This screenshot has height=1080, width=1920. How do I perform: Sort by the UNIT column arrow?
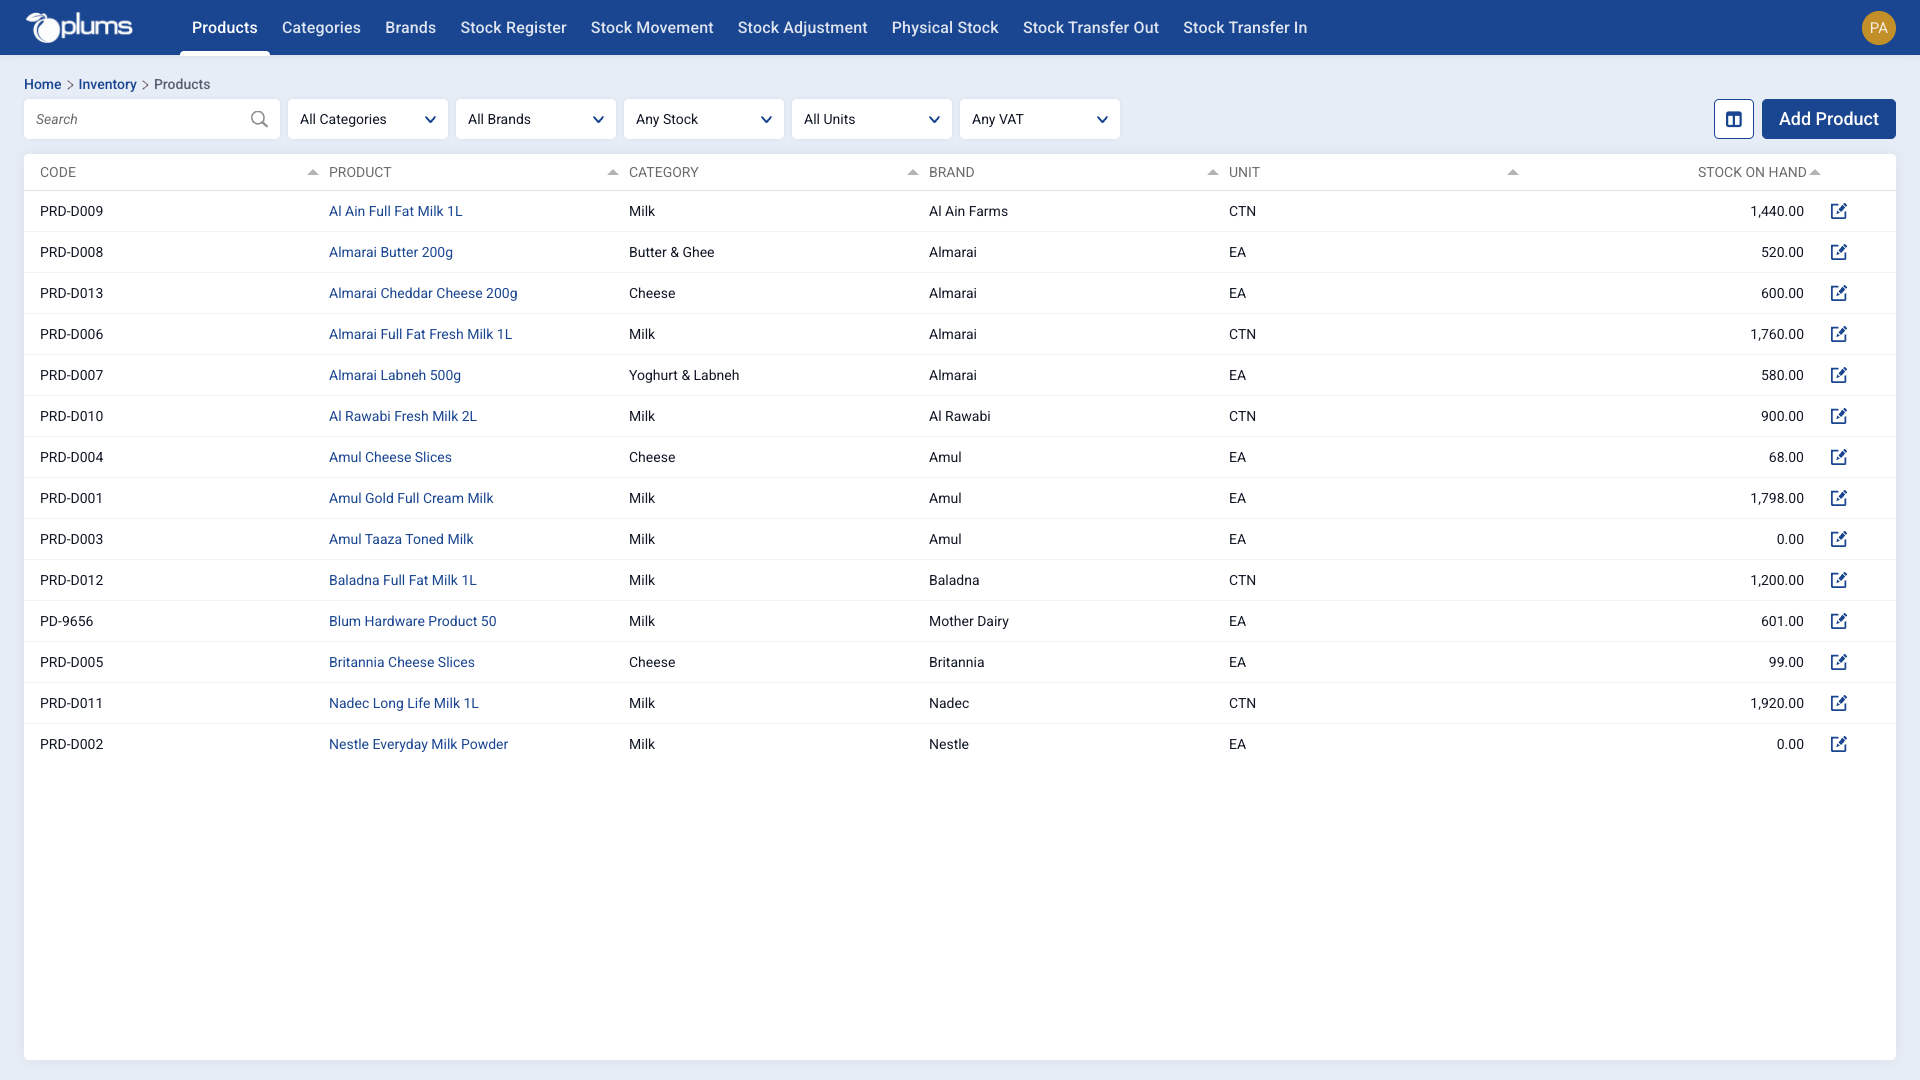[x=1513, y=172]
